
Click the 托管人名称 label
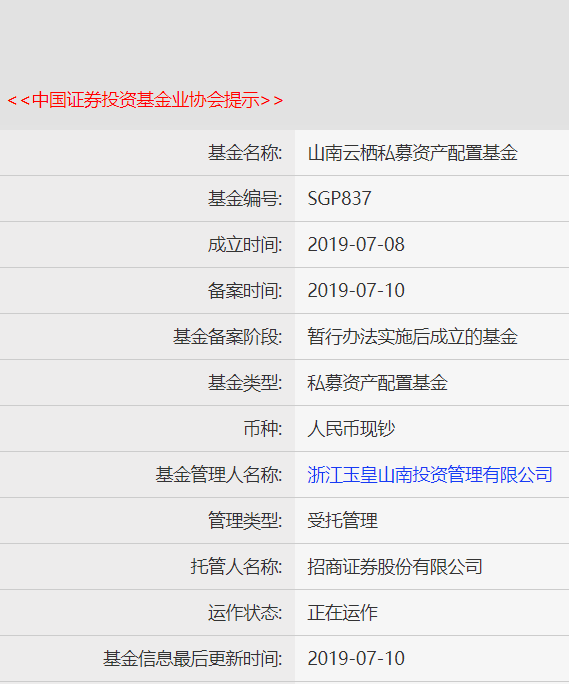tap(236, 567)
